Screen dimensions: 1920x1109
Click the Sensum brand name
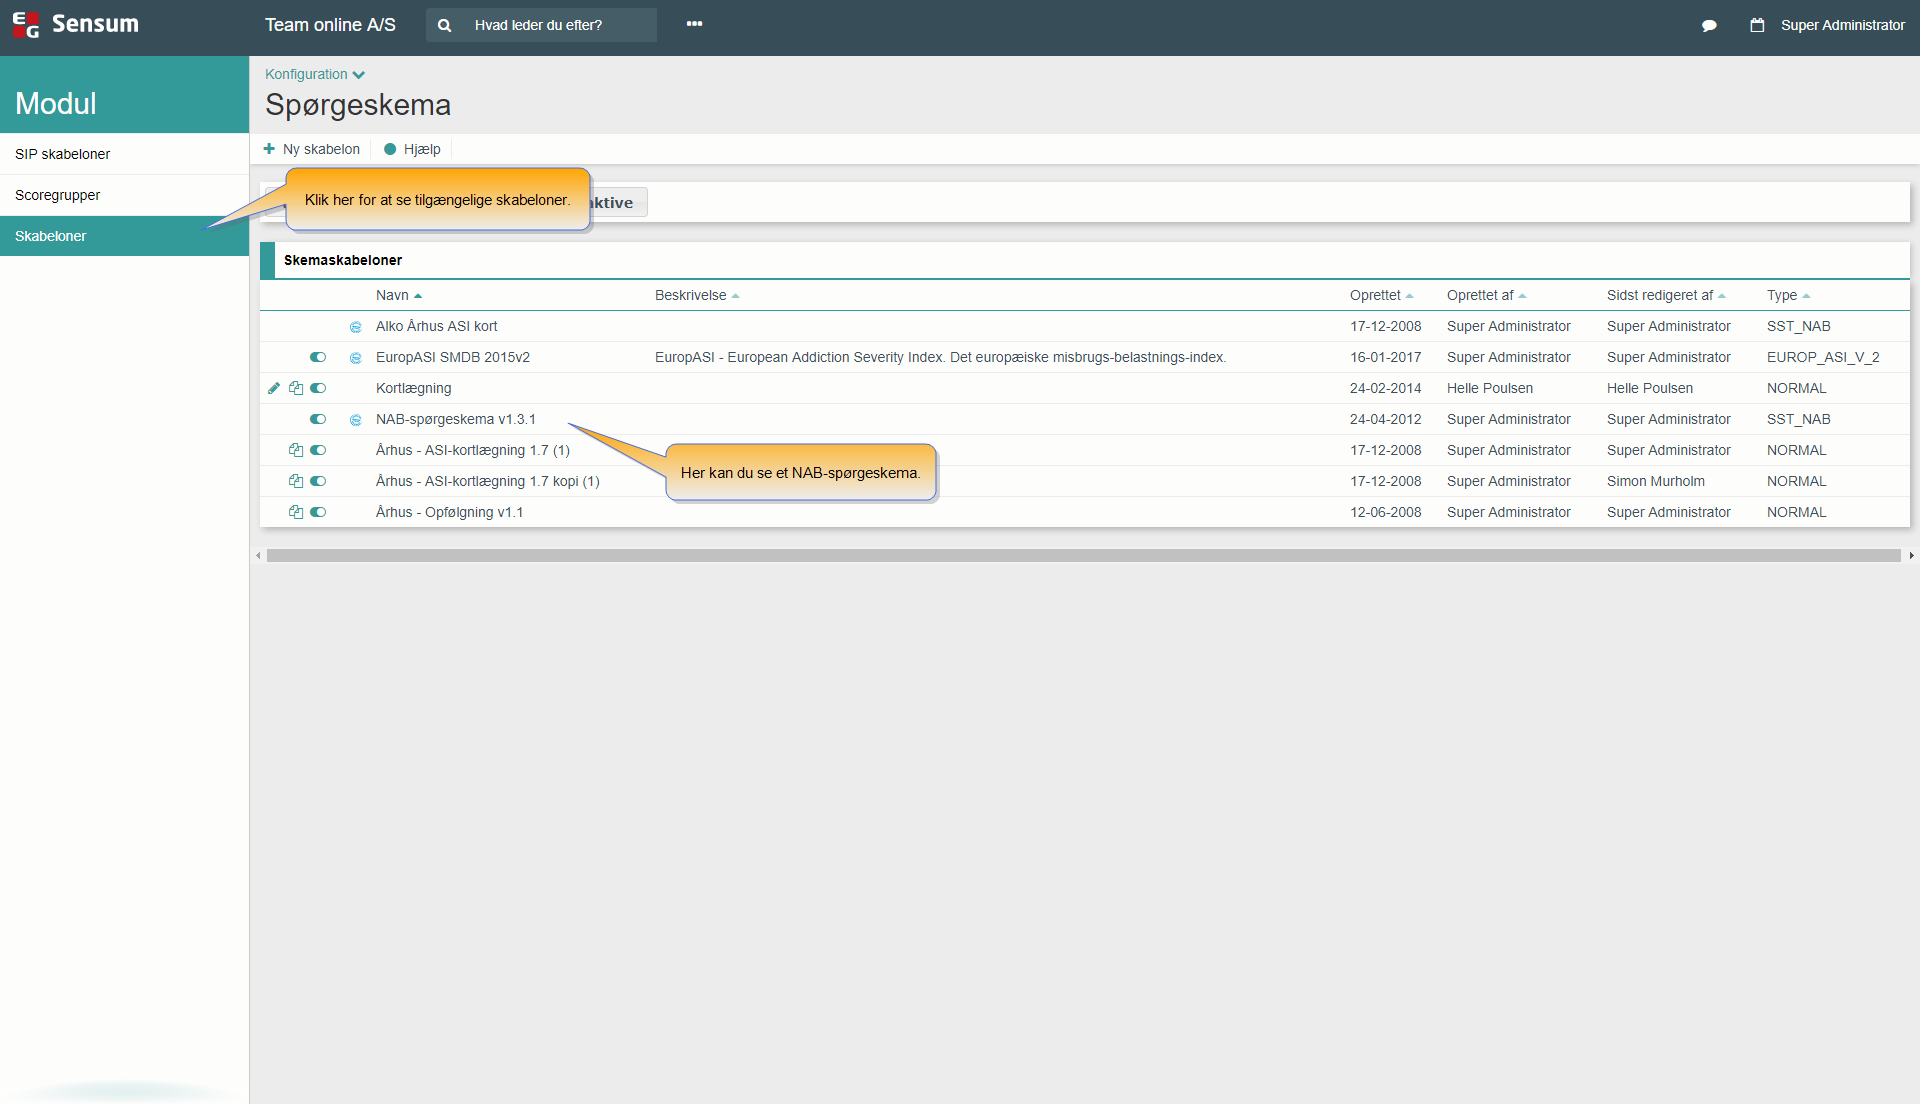95,24
